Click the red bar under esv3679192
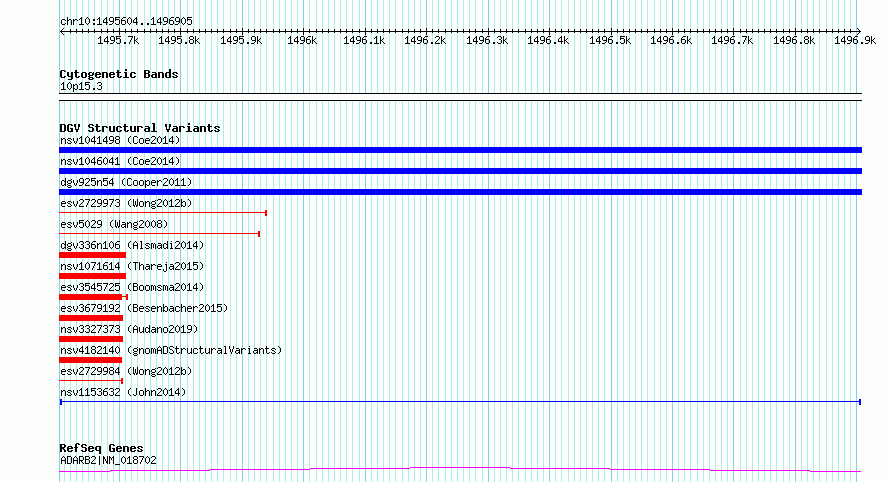The image size is (890, 482). 91,318
